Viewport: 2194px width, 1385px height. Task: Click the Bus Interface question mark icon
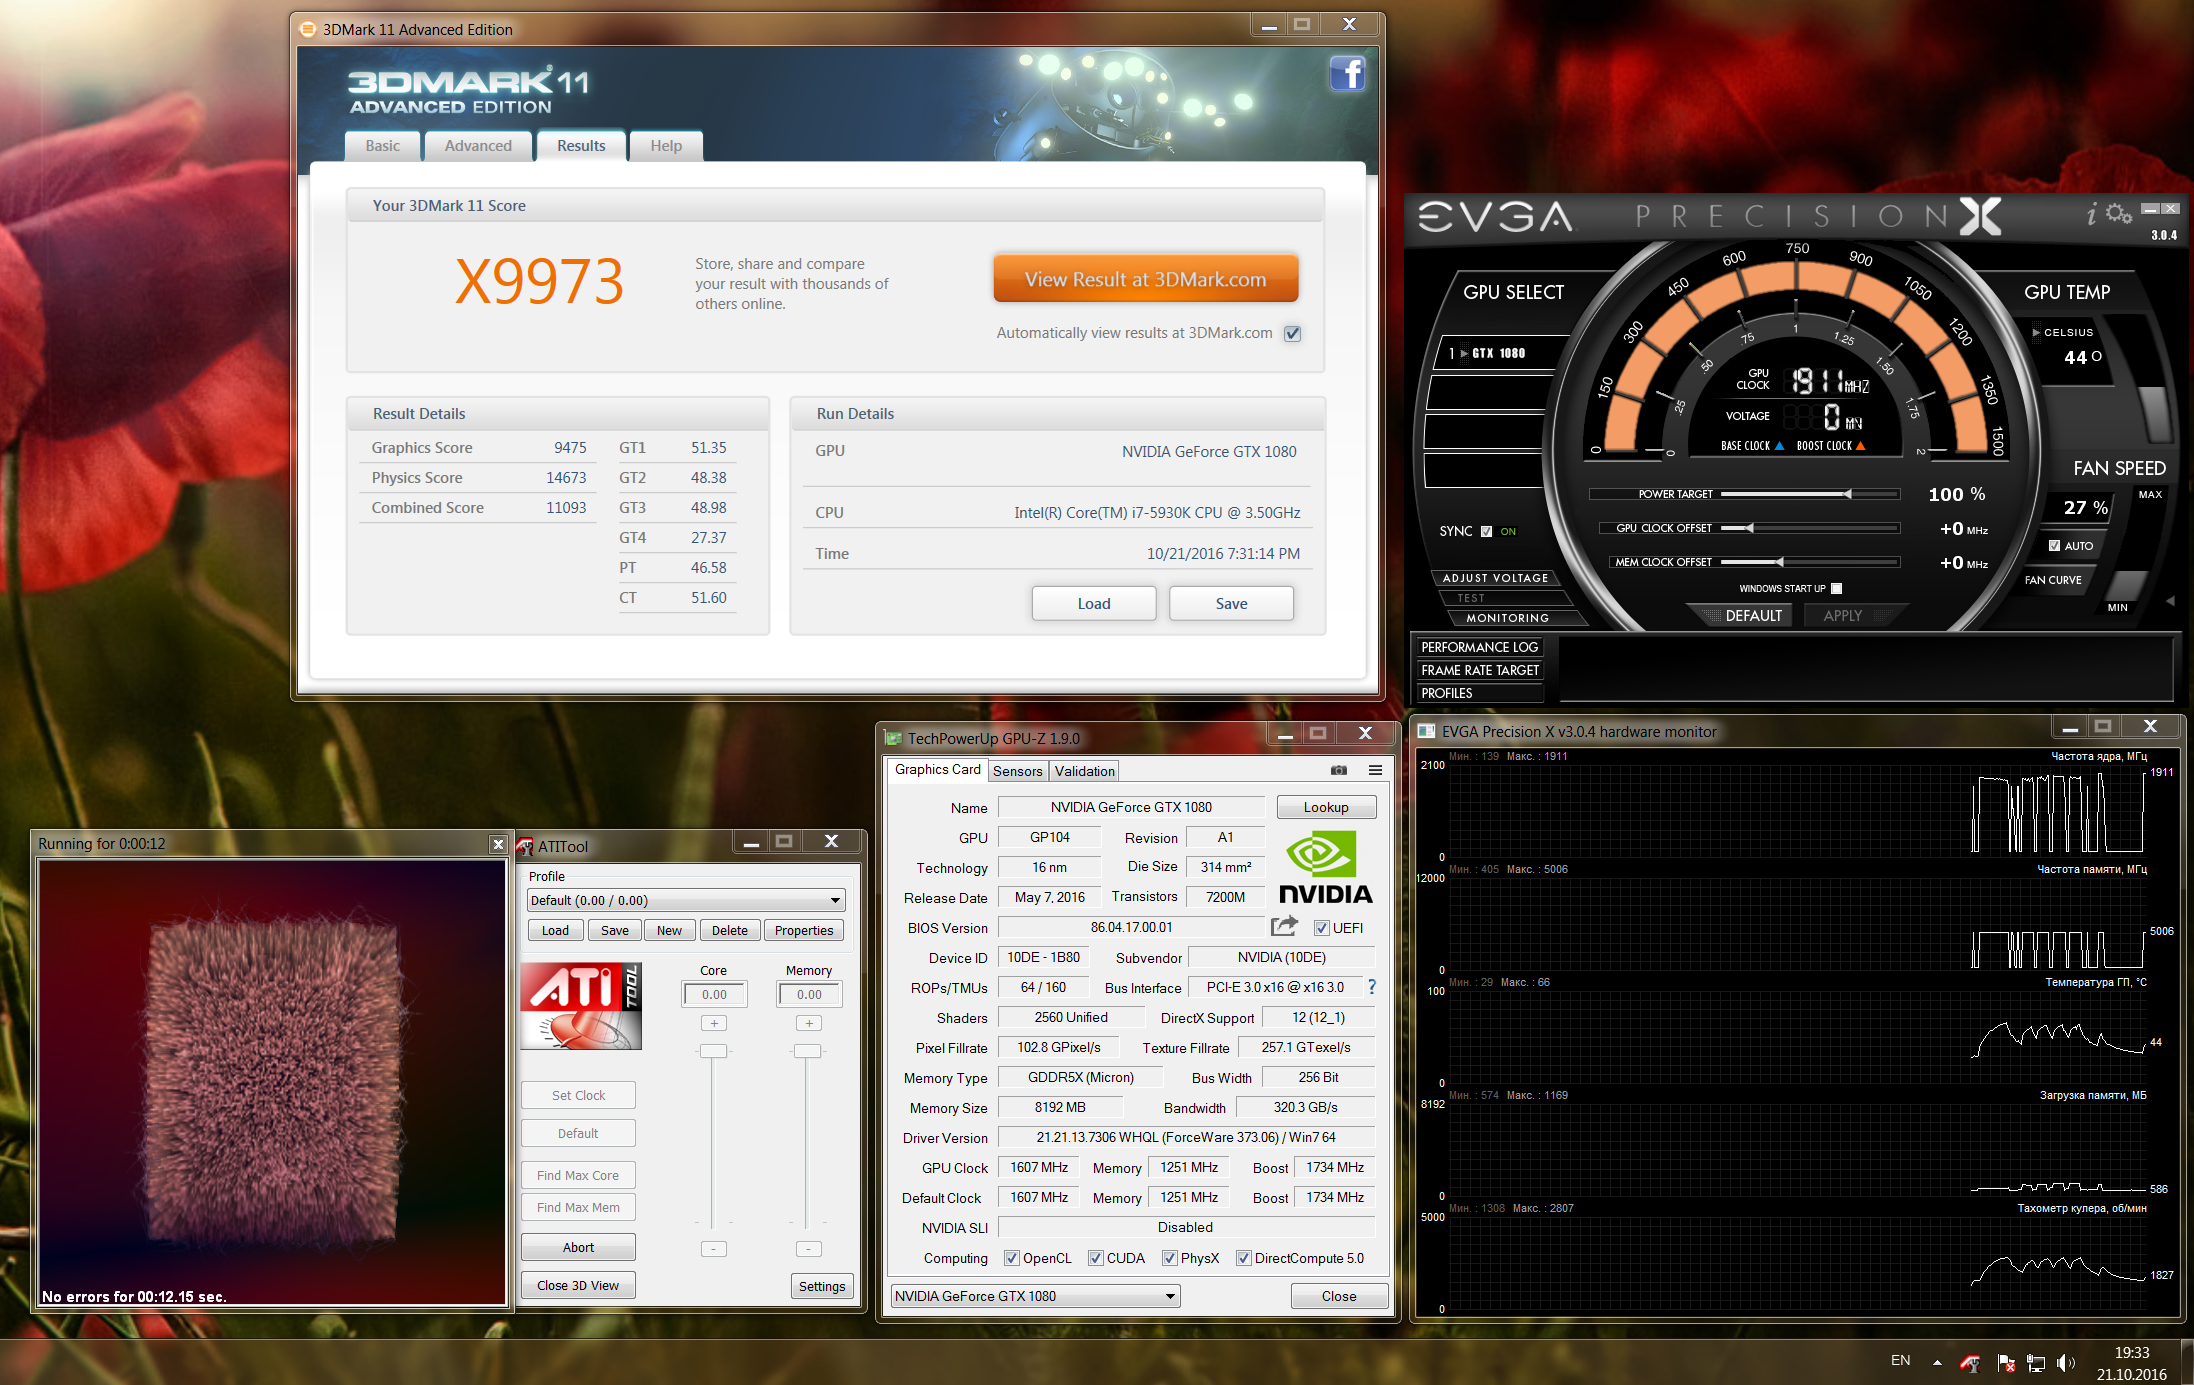pos(1372,987)
